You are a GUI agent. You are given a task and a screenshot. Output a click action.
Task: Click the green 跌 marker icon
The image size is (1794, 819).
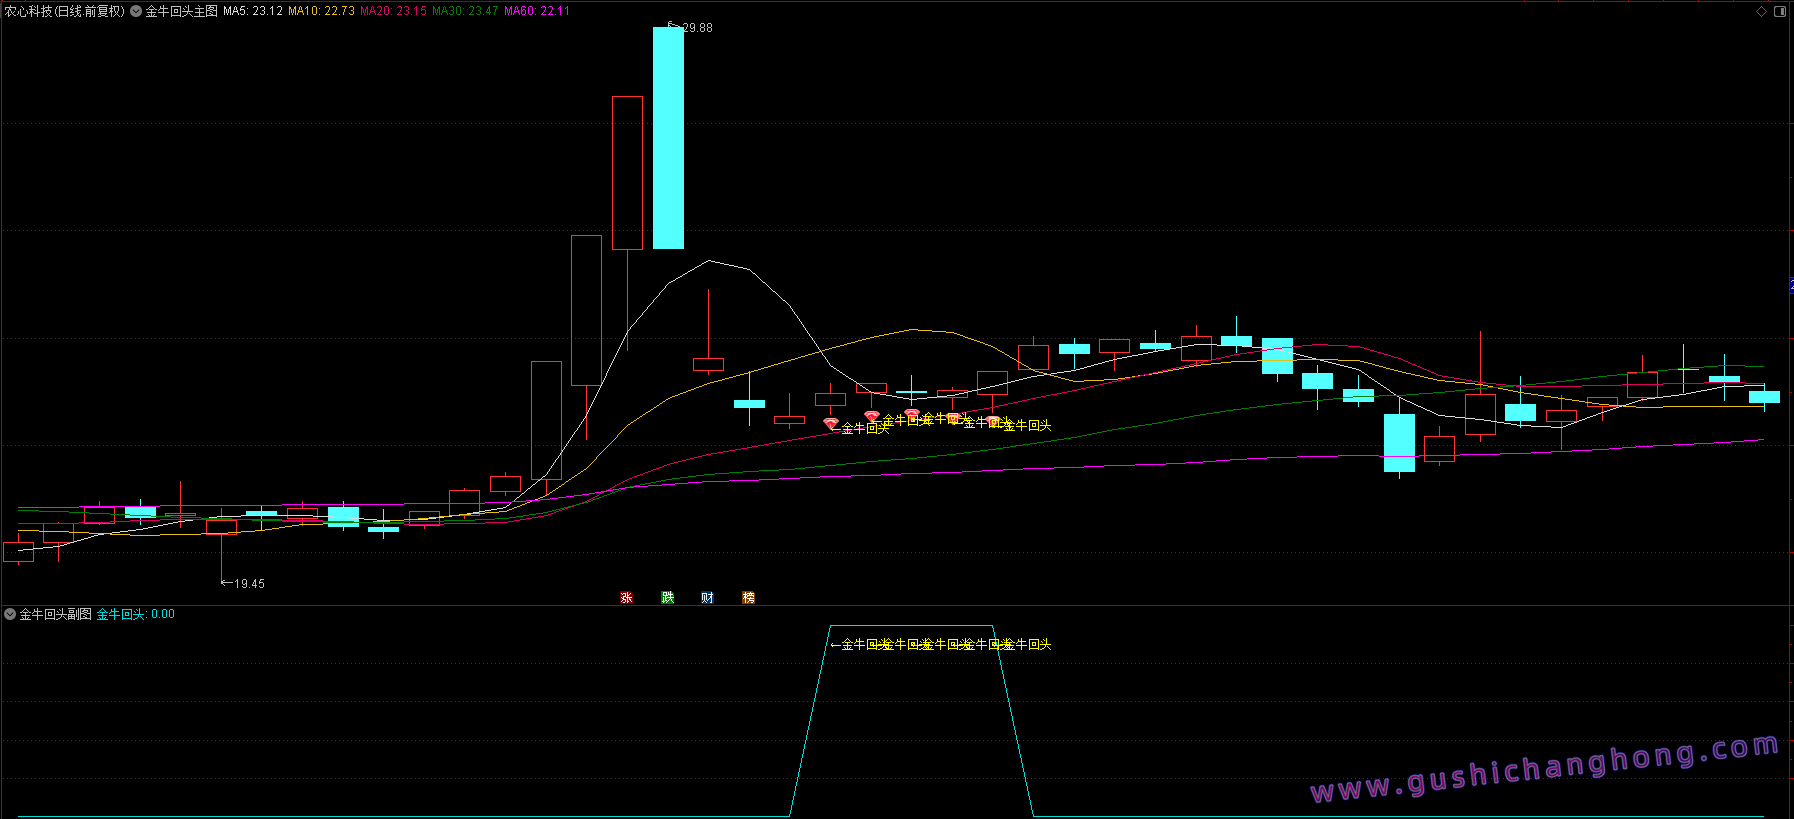(667, 597)
